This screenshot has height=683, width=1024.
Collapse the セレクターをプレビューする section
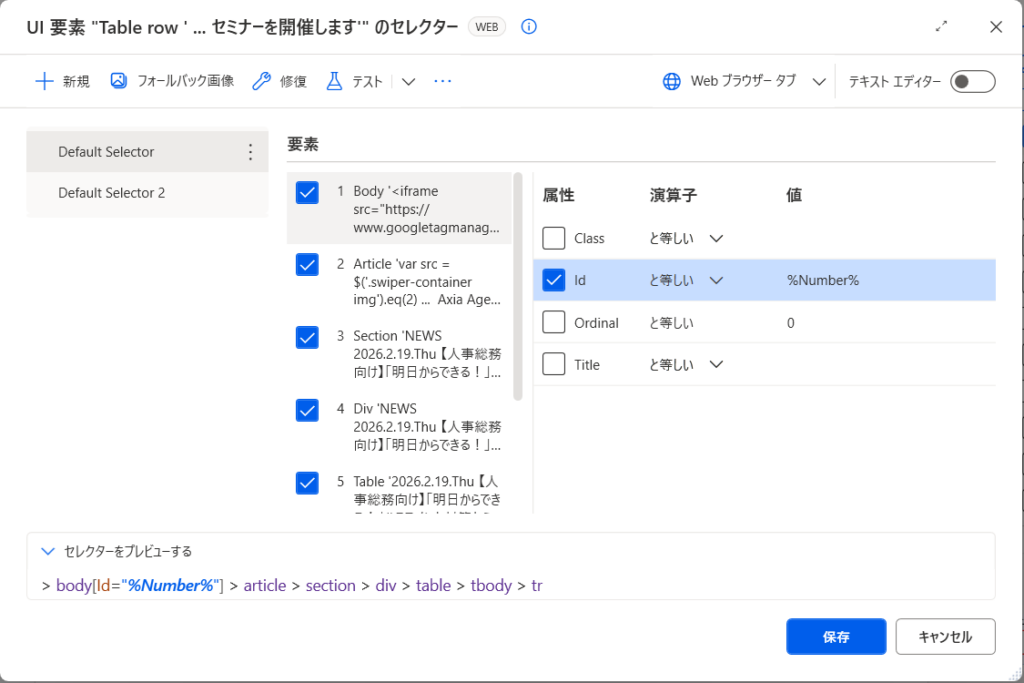(47, 551)
